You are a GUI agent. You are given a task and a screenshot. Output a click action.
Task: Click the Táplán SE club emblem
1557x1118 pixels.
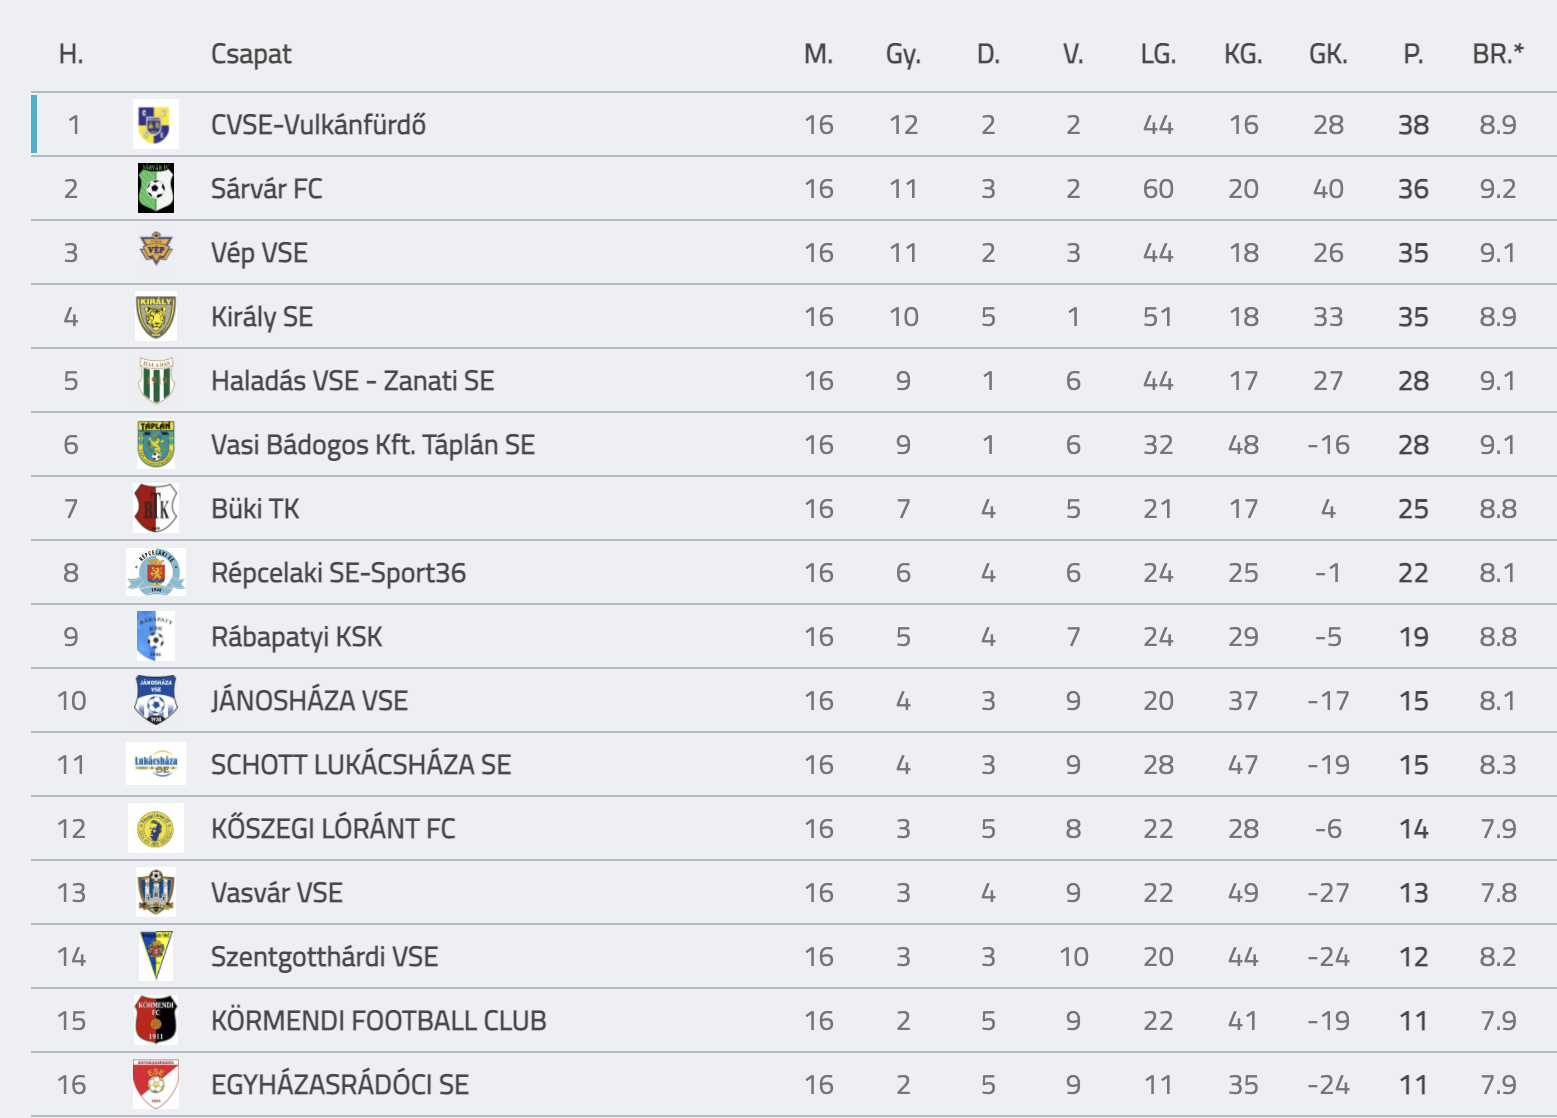(x=156, y=445)
